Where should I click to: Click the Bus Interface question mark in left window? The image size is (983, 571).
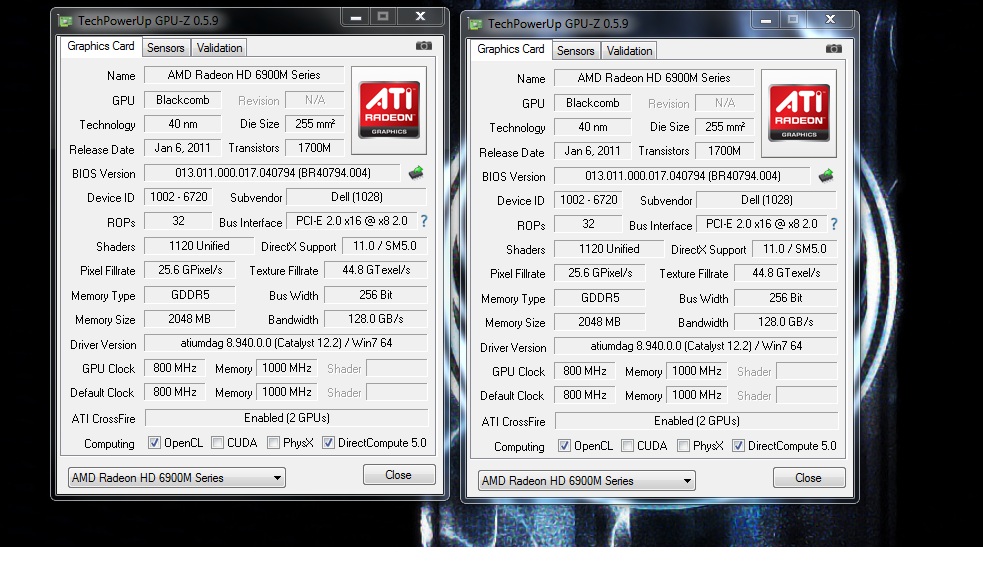click(424, 221)
